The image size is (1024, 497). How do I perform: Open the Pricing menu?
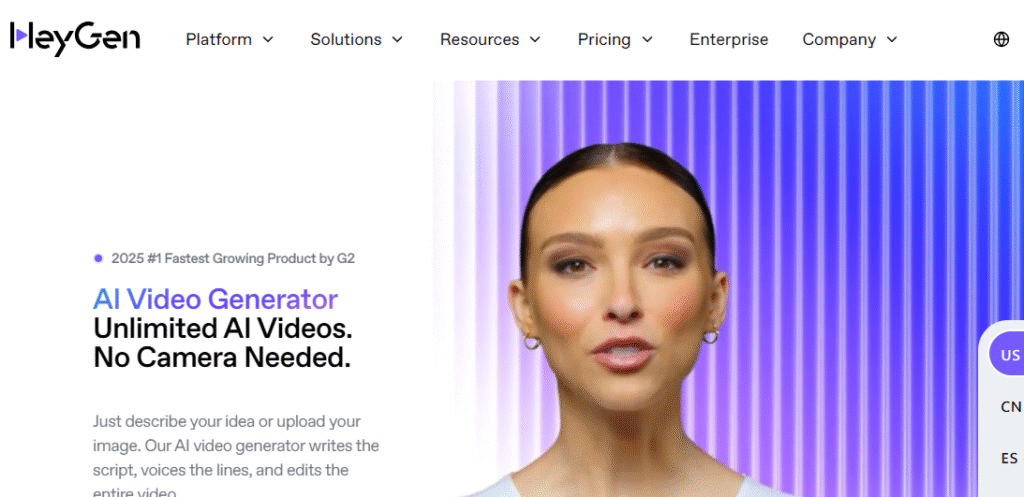(x=604, y=39)
